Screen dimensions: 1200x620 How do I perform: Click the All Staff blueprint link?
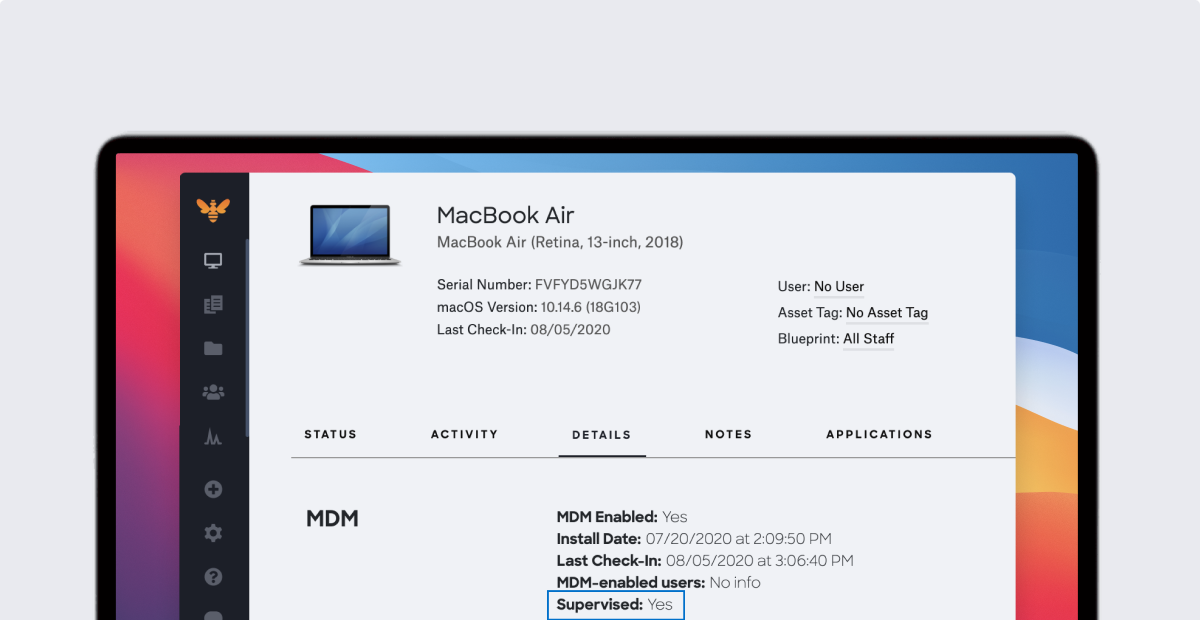(x=868, y=338)
